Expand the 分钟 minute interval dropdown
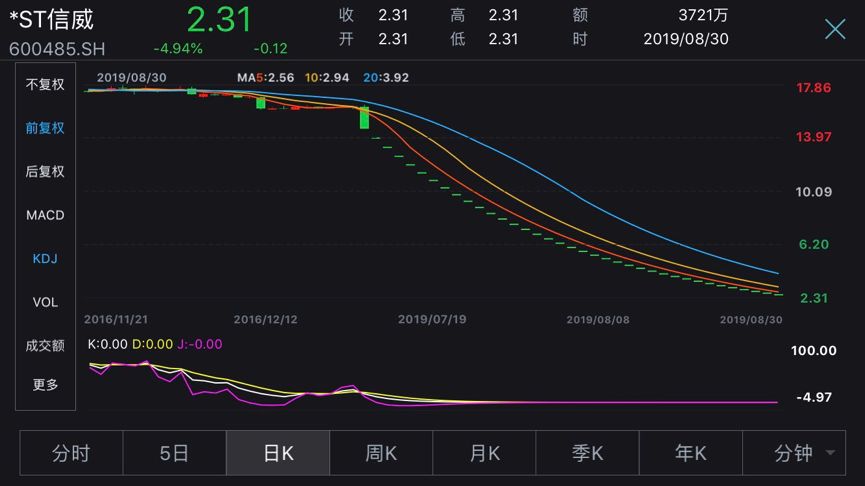The height and width of the screenshot is (486, 865). click(794, 453)
